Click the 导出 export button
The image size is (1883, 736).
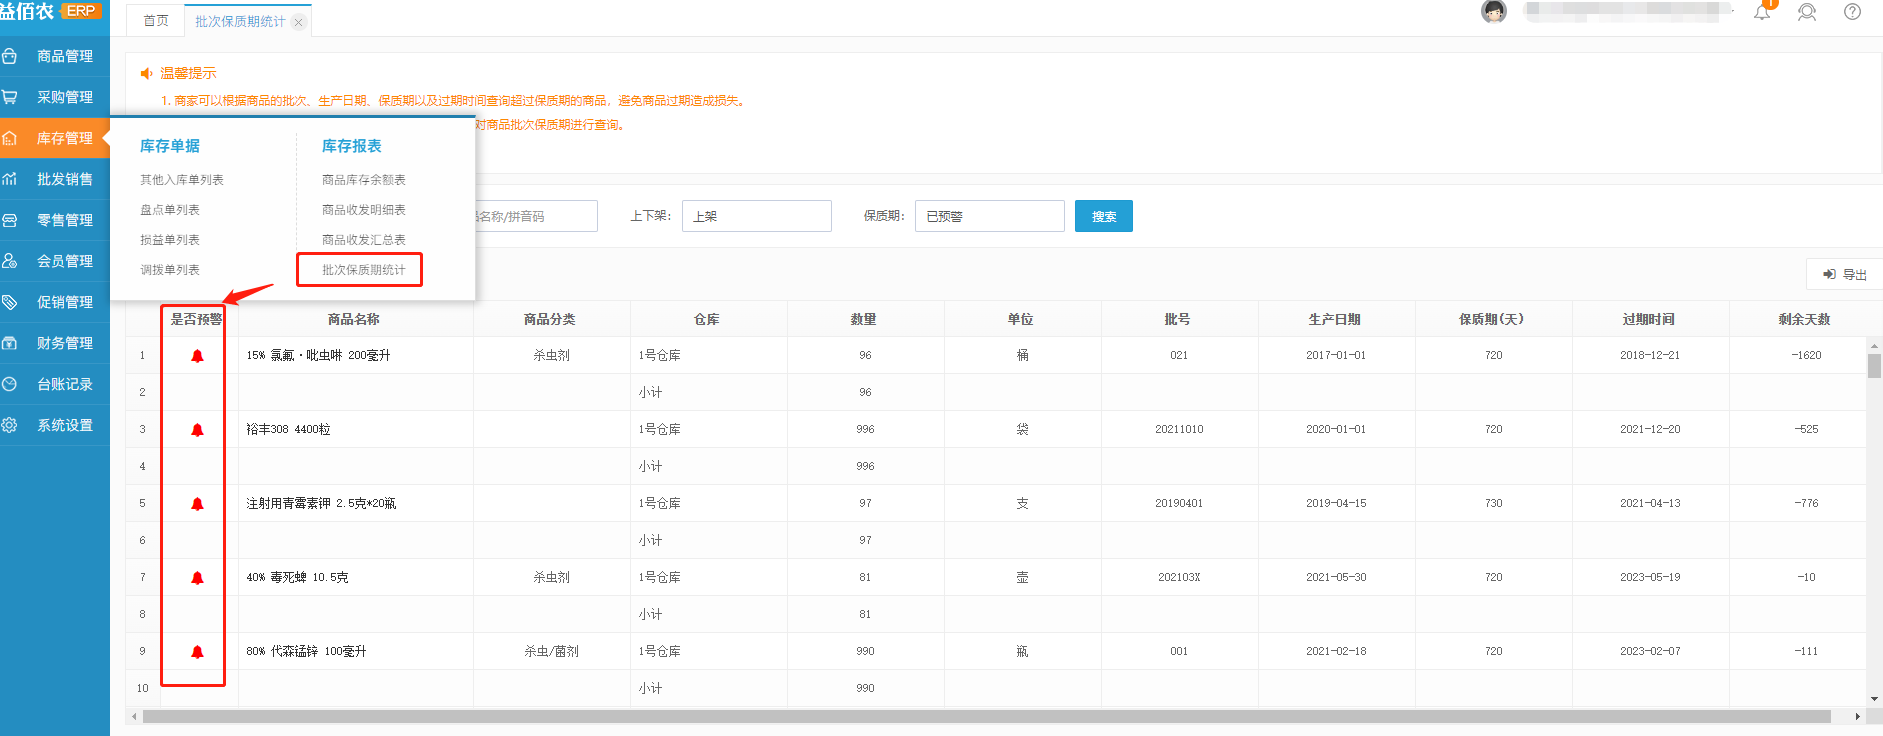(x=1845, y=274)
